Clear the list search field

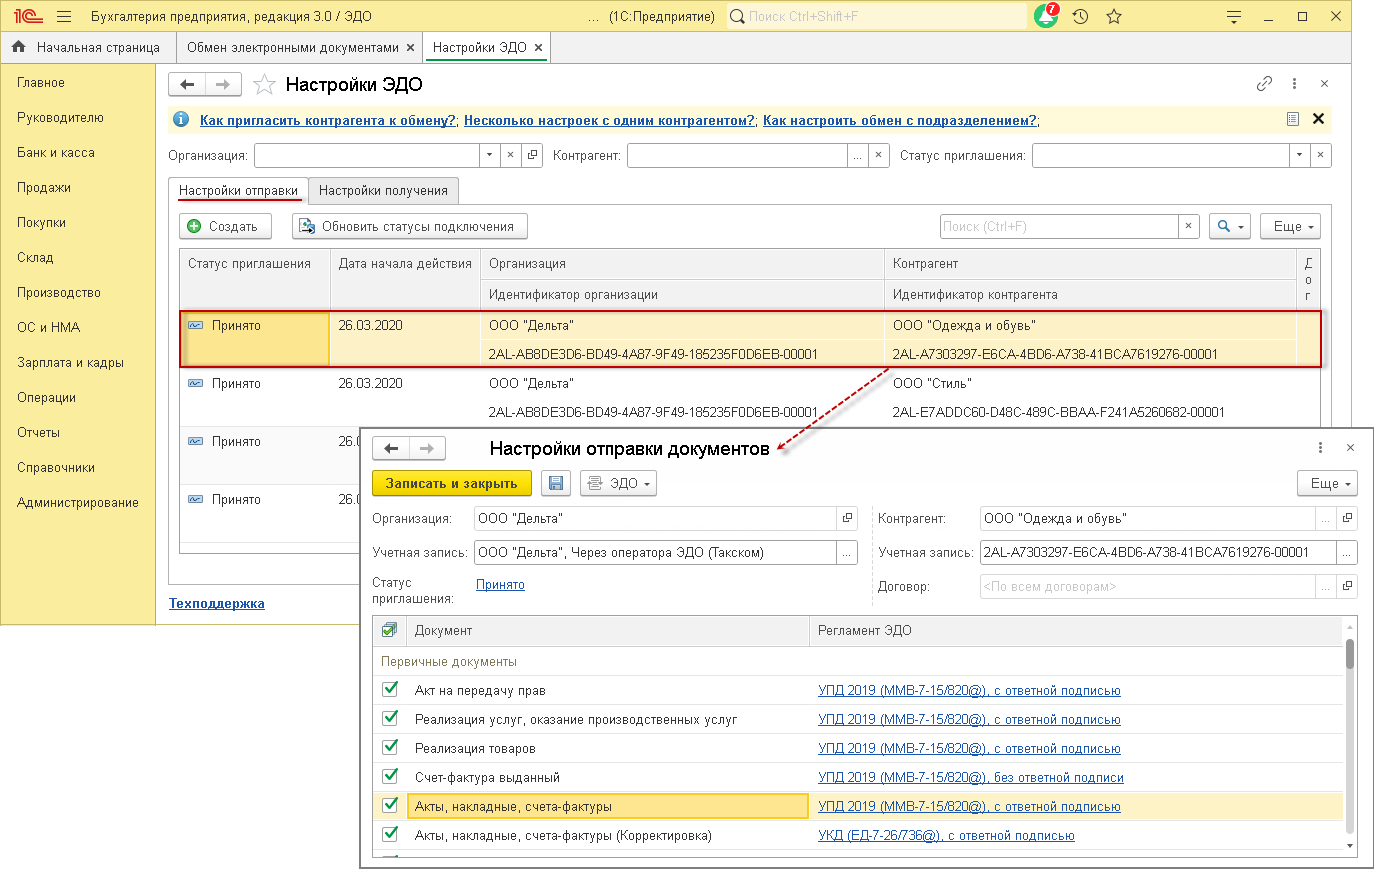(1188, 226)
